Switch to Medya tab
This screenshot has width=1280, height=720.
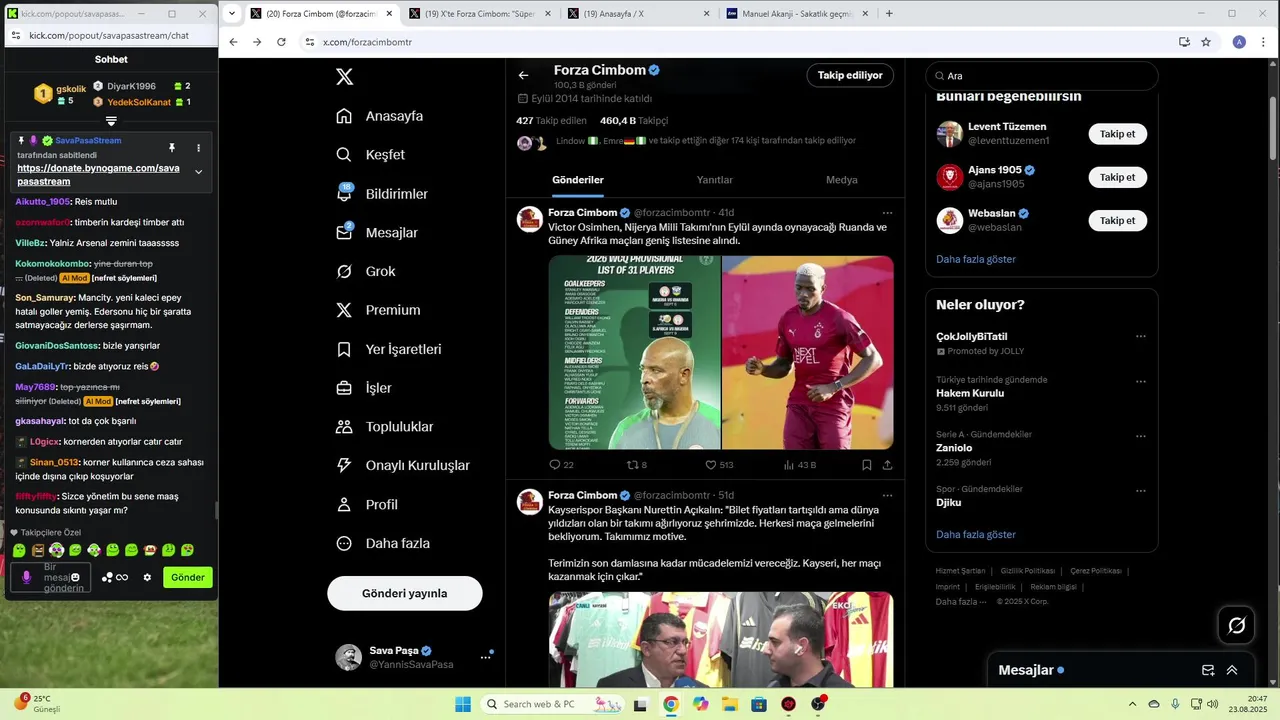(x=841, y=180)
